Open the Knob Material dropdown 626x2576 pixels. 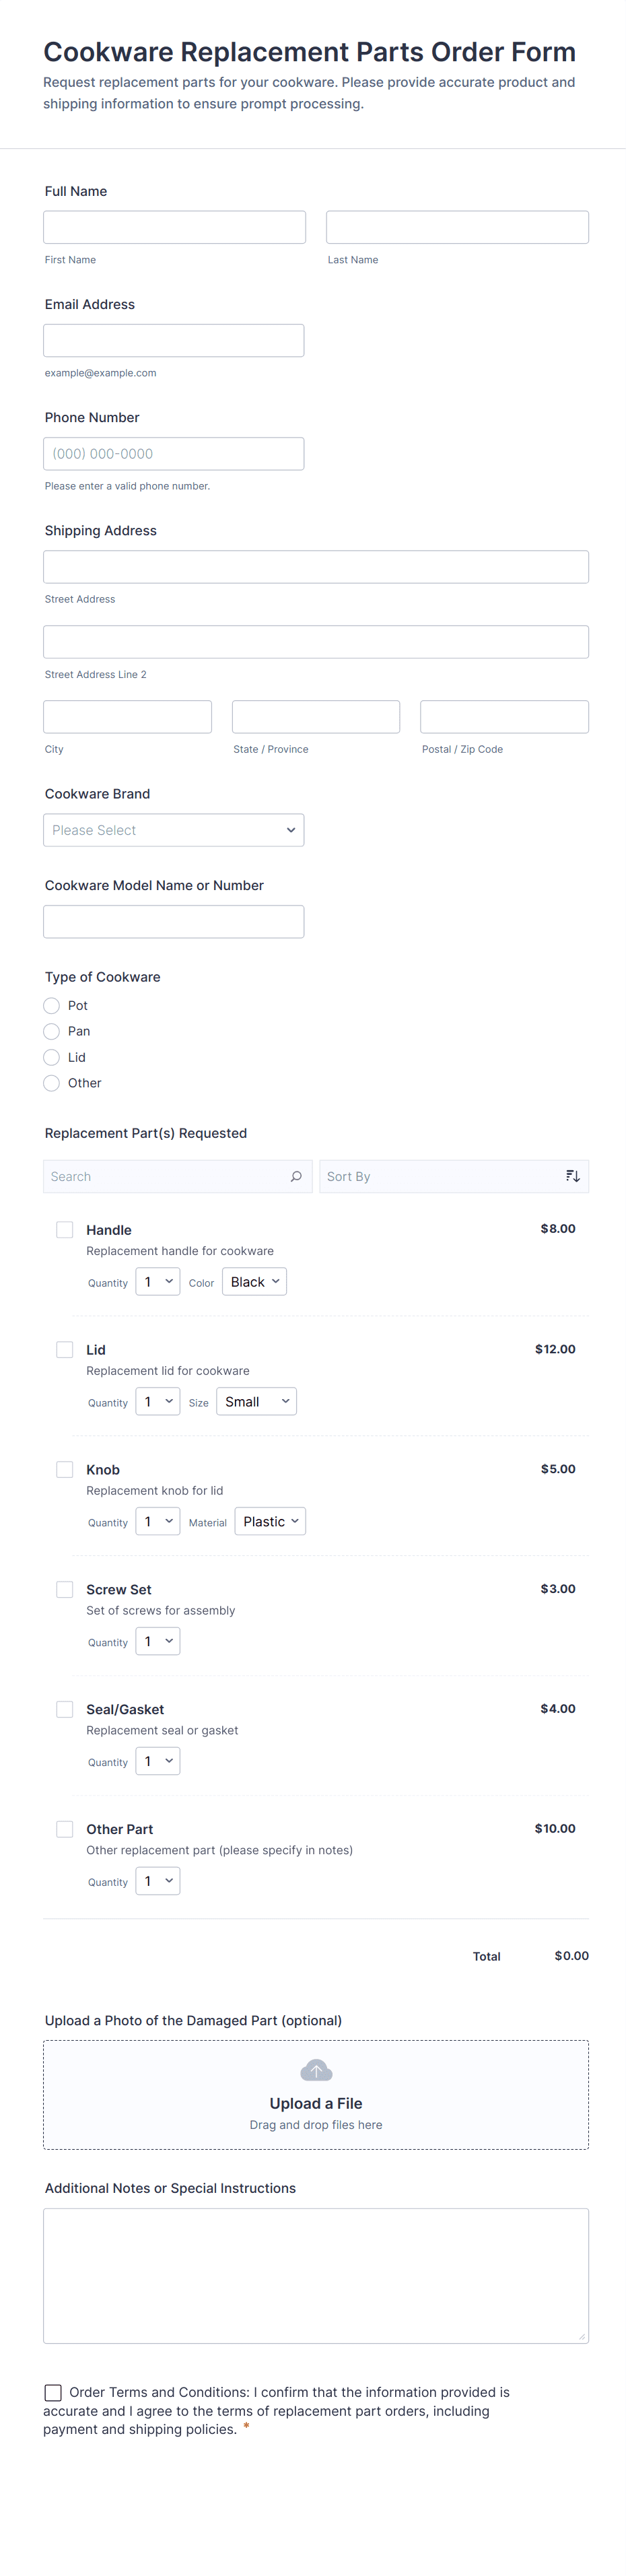(270, 1522)
